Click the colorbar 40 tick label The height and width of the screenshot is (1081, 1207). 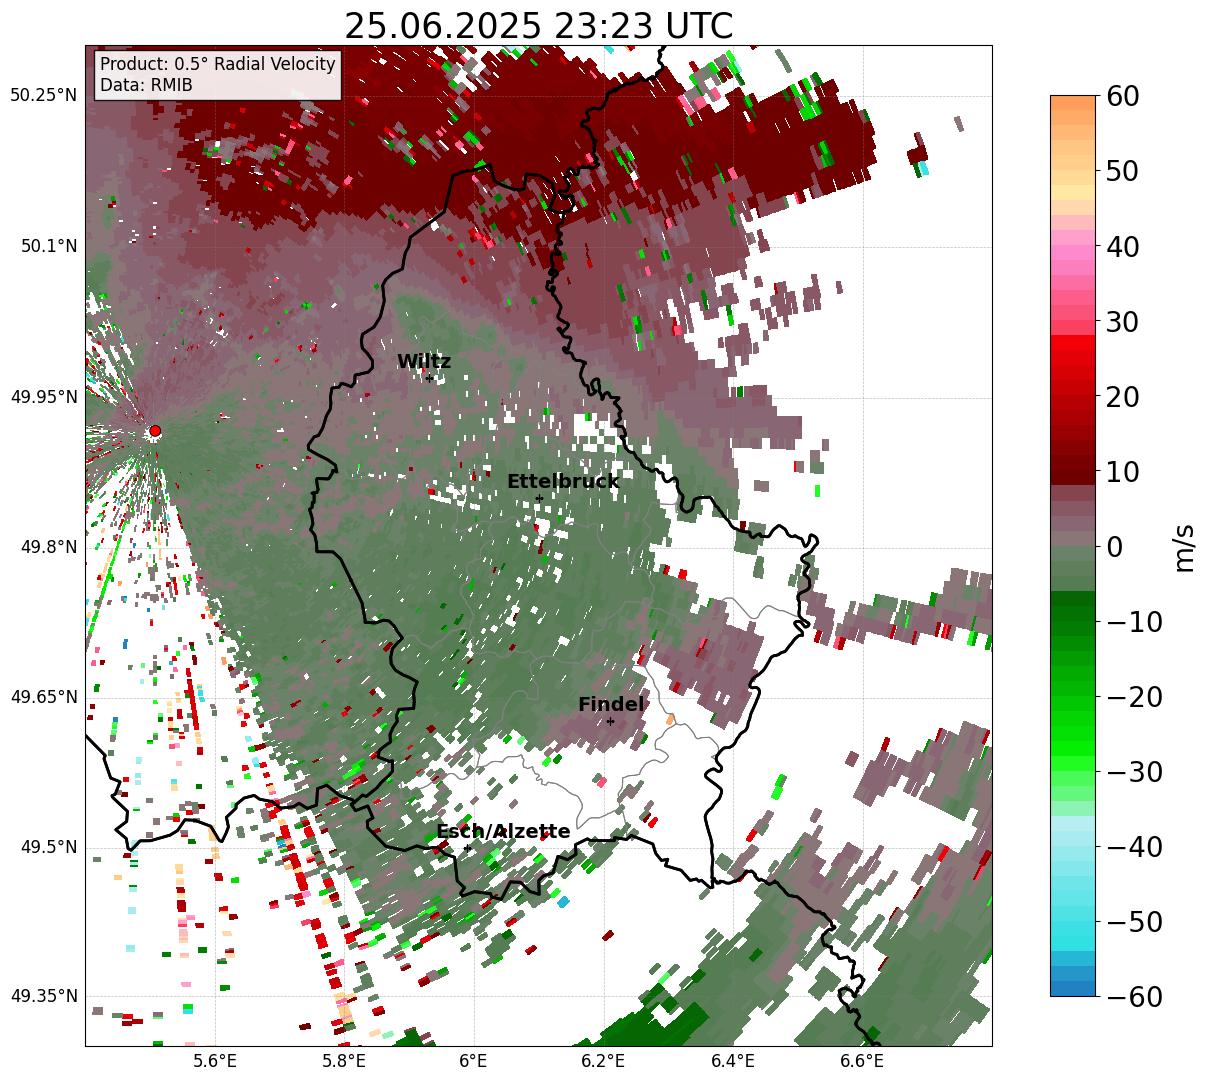click(1121, 246)
